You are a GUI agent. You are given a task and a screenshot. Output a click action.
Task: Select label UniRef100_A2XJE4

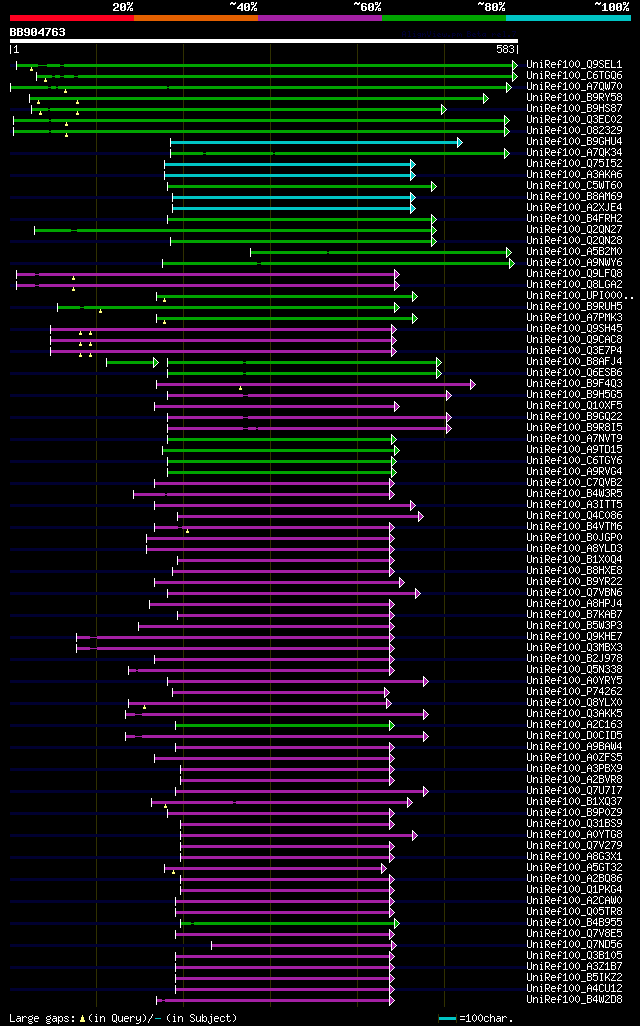tap(574, 207)
